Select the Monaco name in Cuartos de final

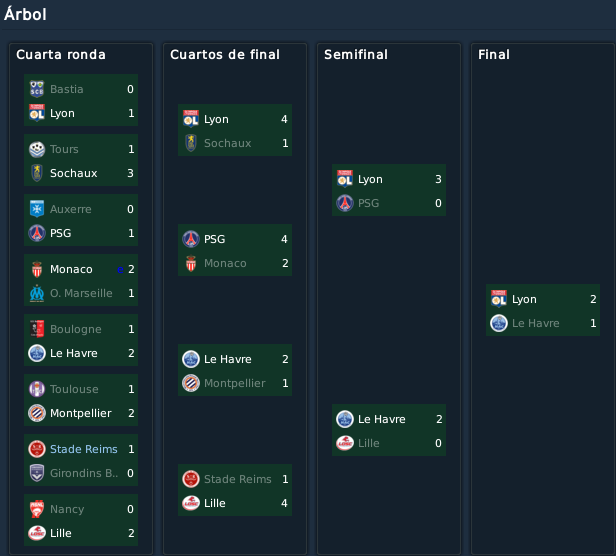(x=225, y=263)
